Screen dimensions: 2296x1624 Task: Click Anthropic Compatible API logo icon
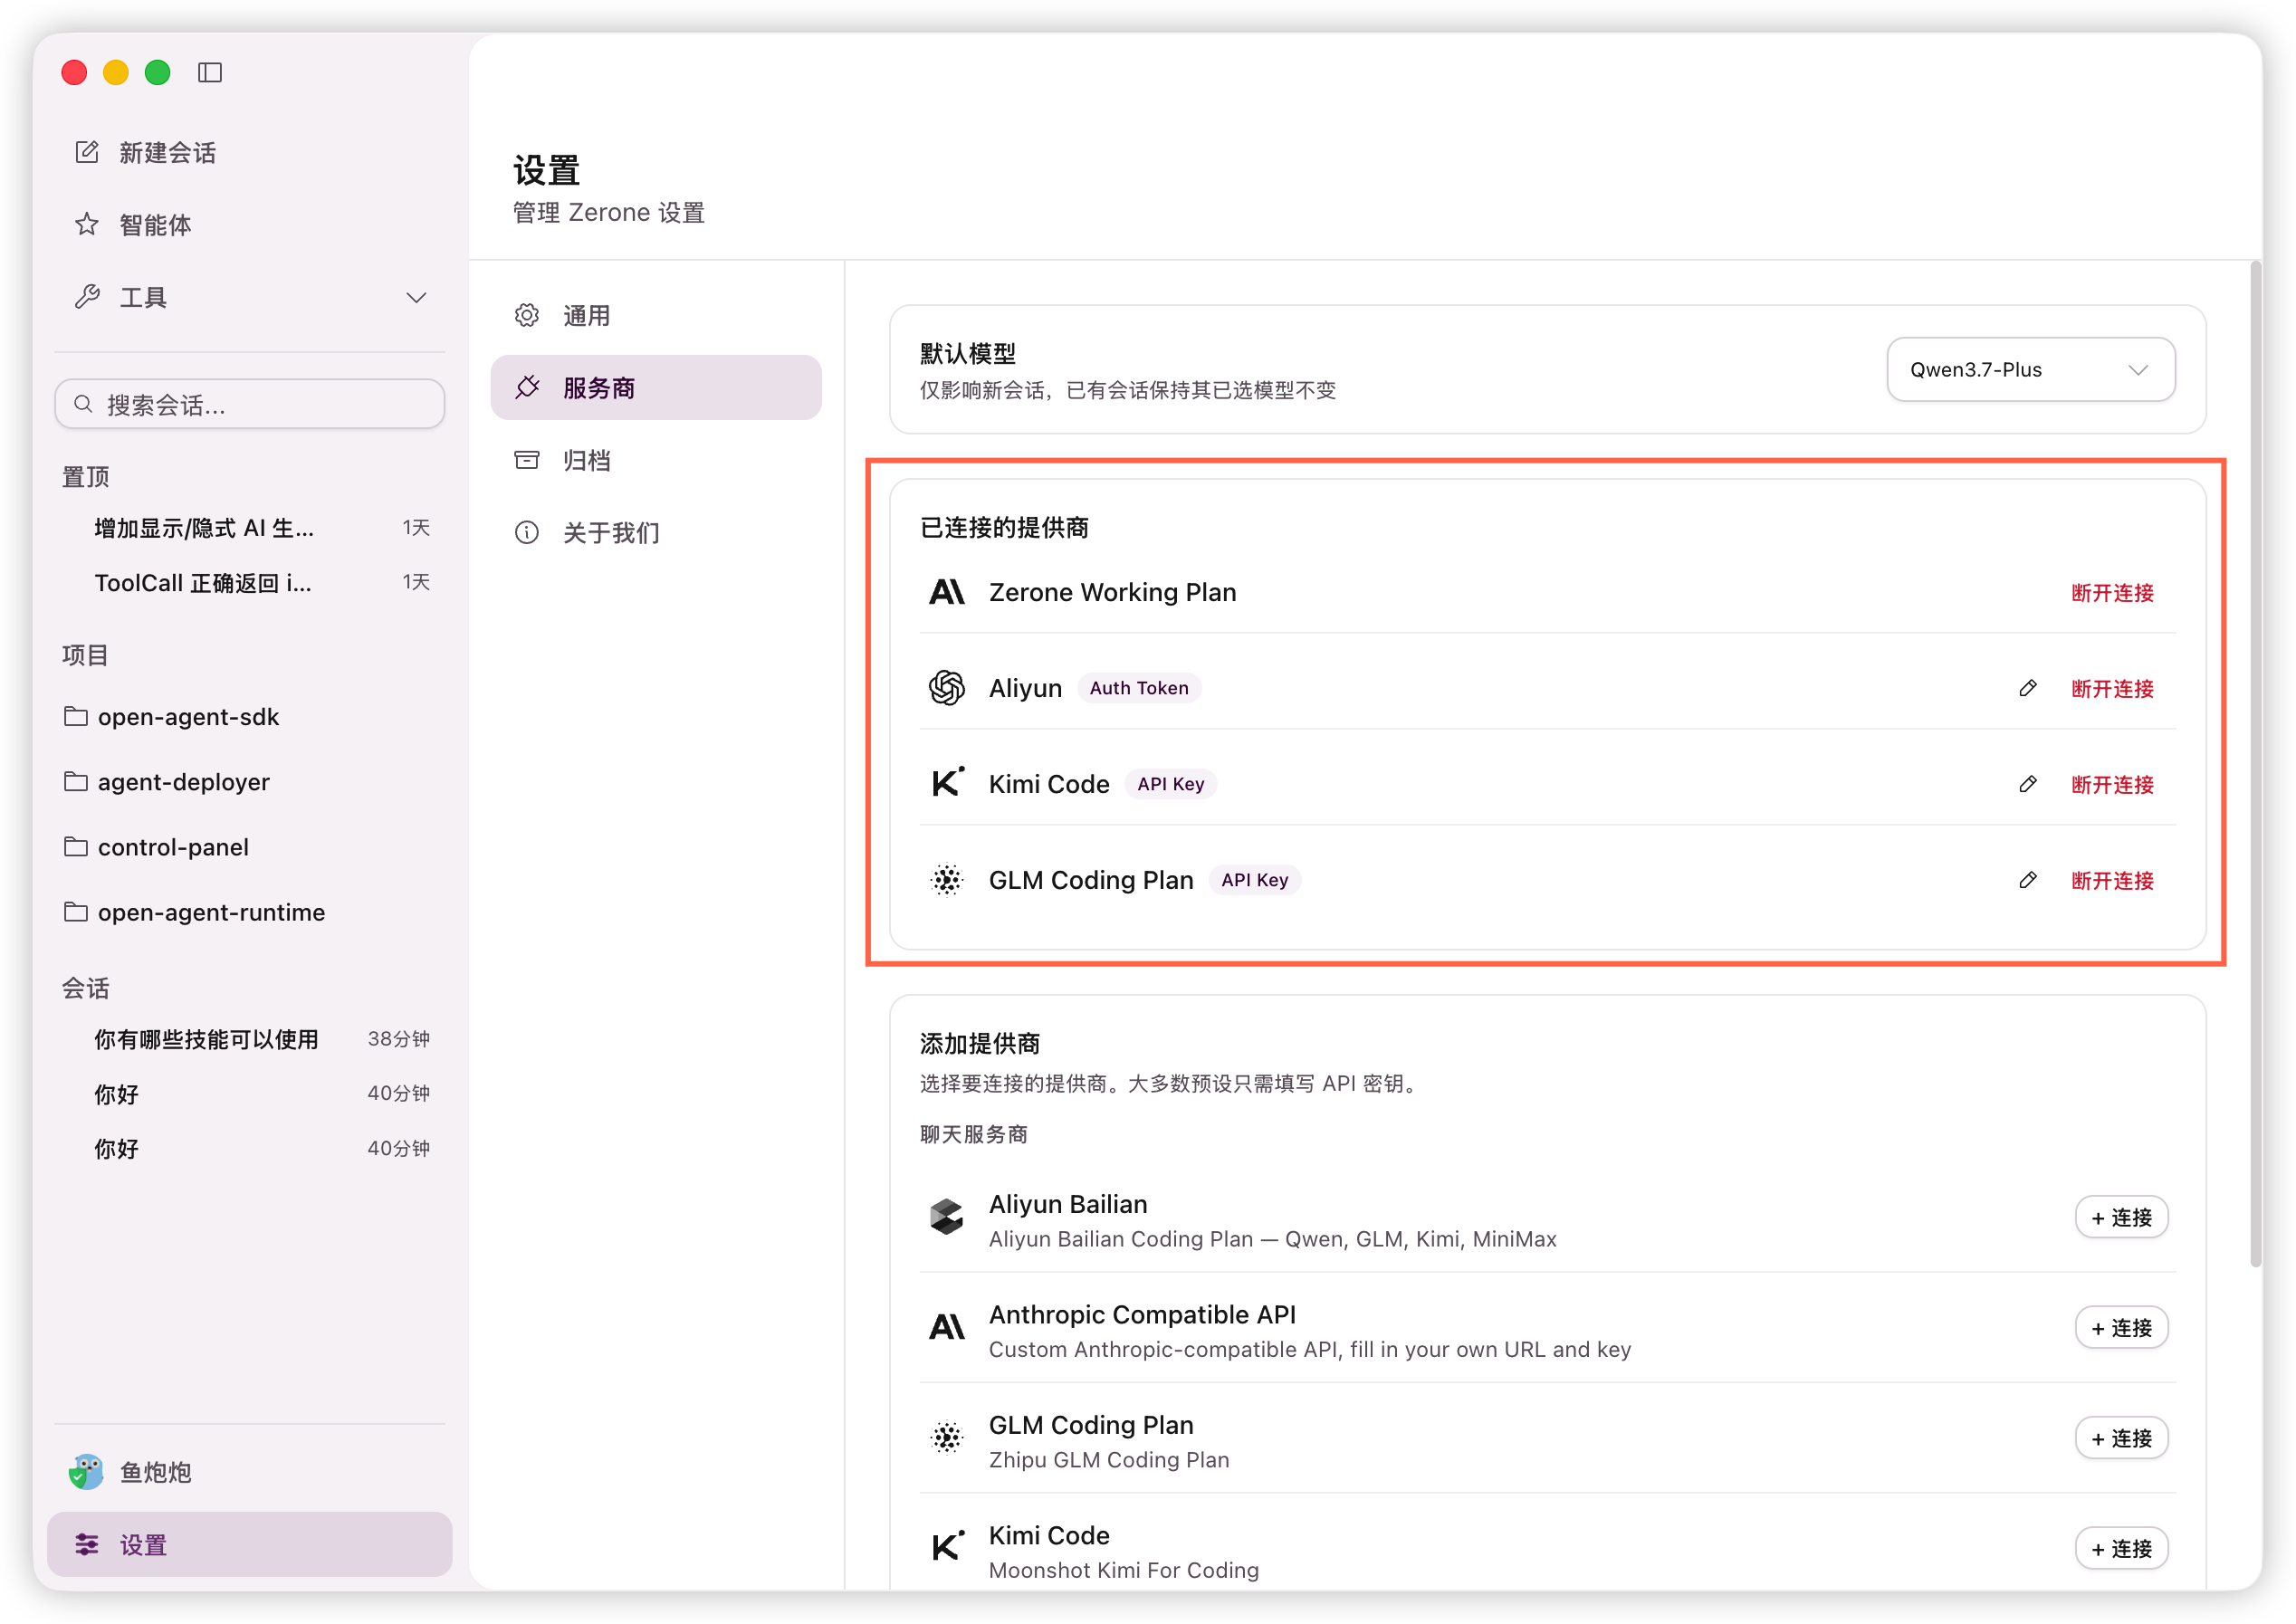(947, 1328)
